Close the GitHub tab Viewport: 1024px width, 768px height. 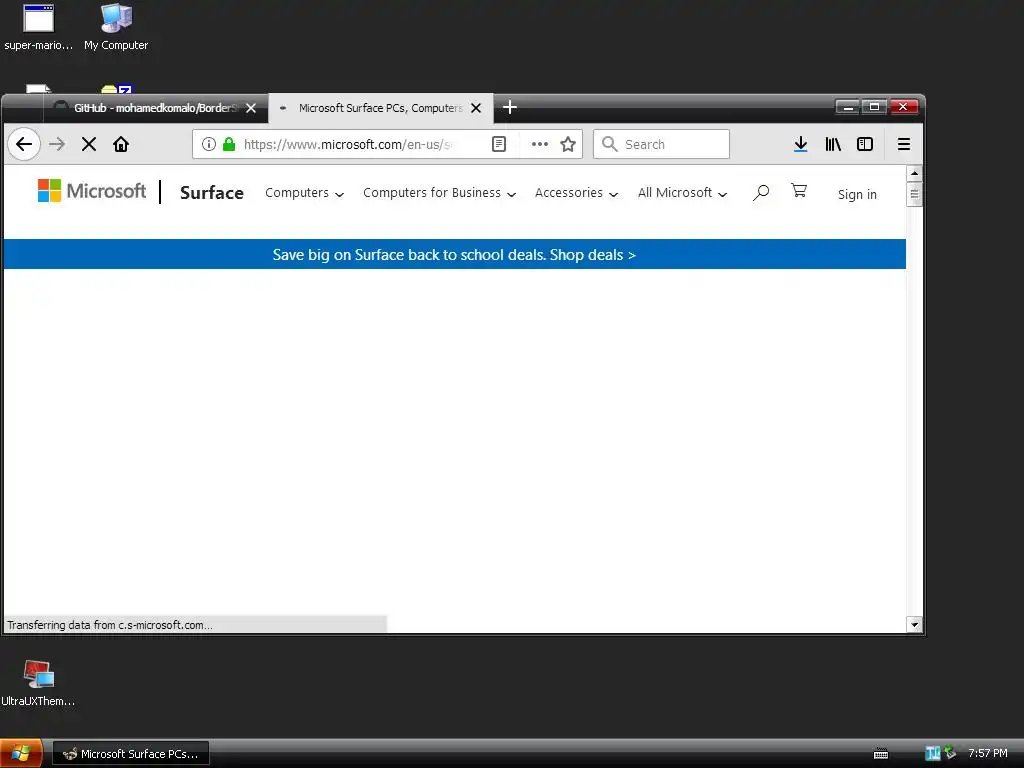(251, 108)
